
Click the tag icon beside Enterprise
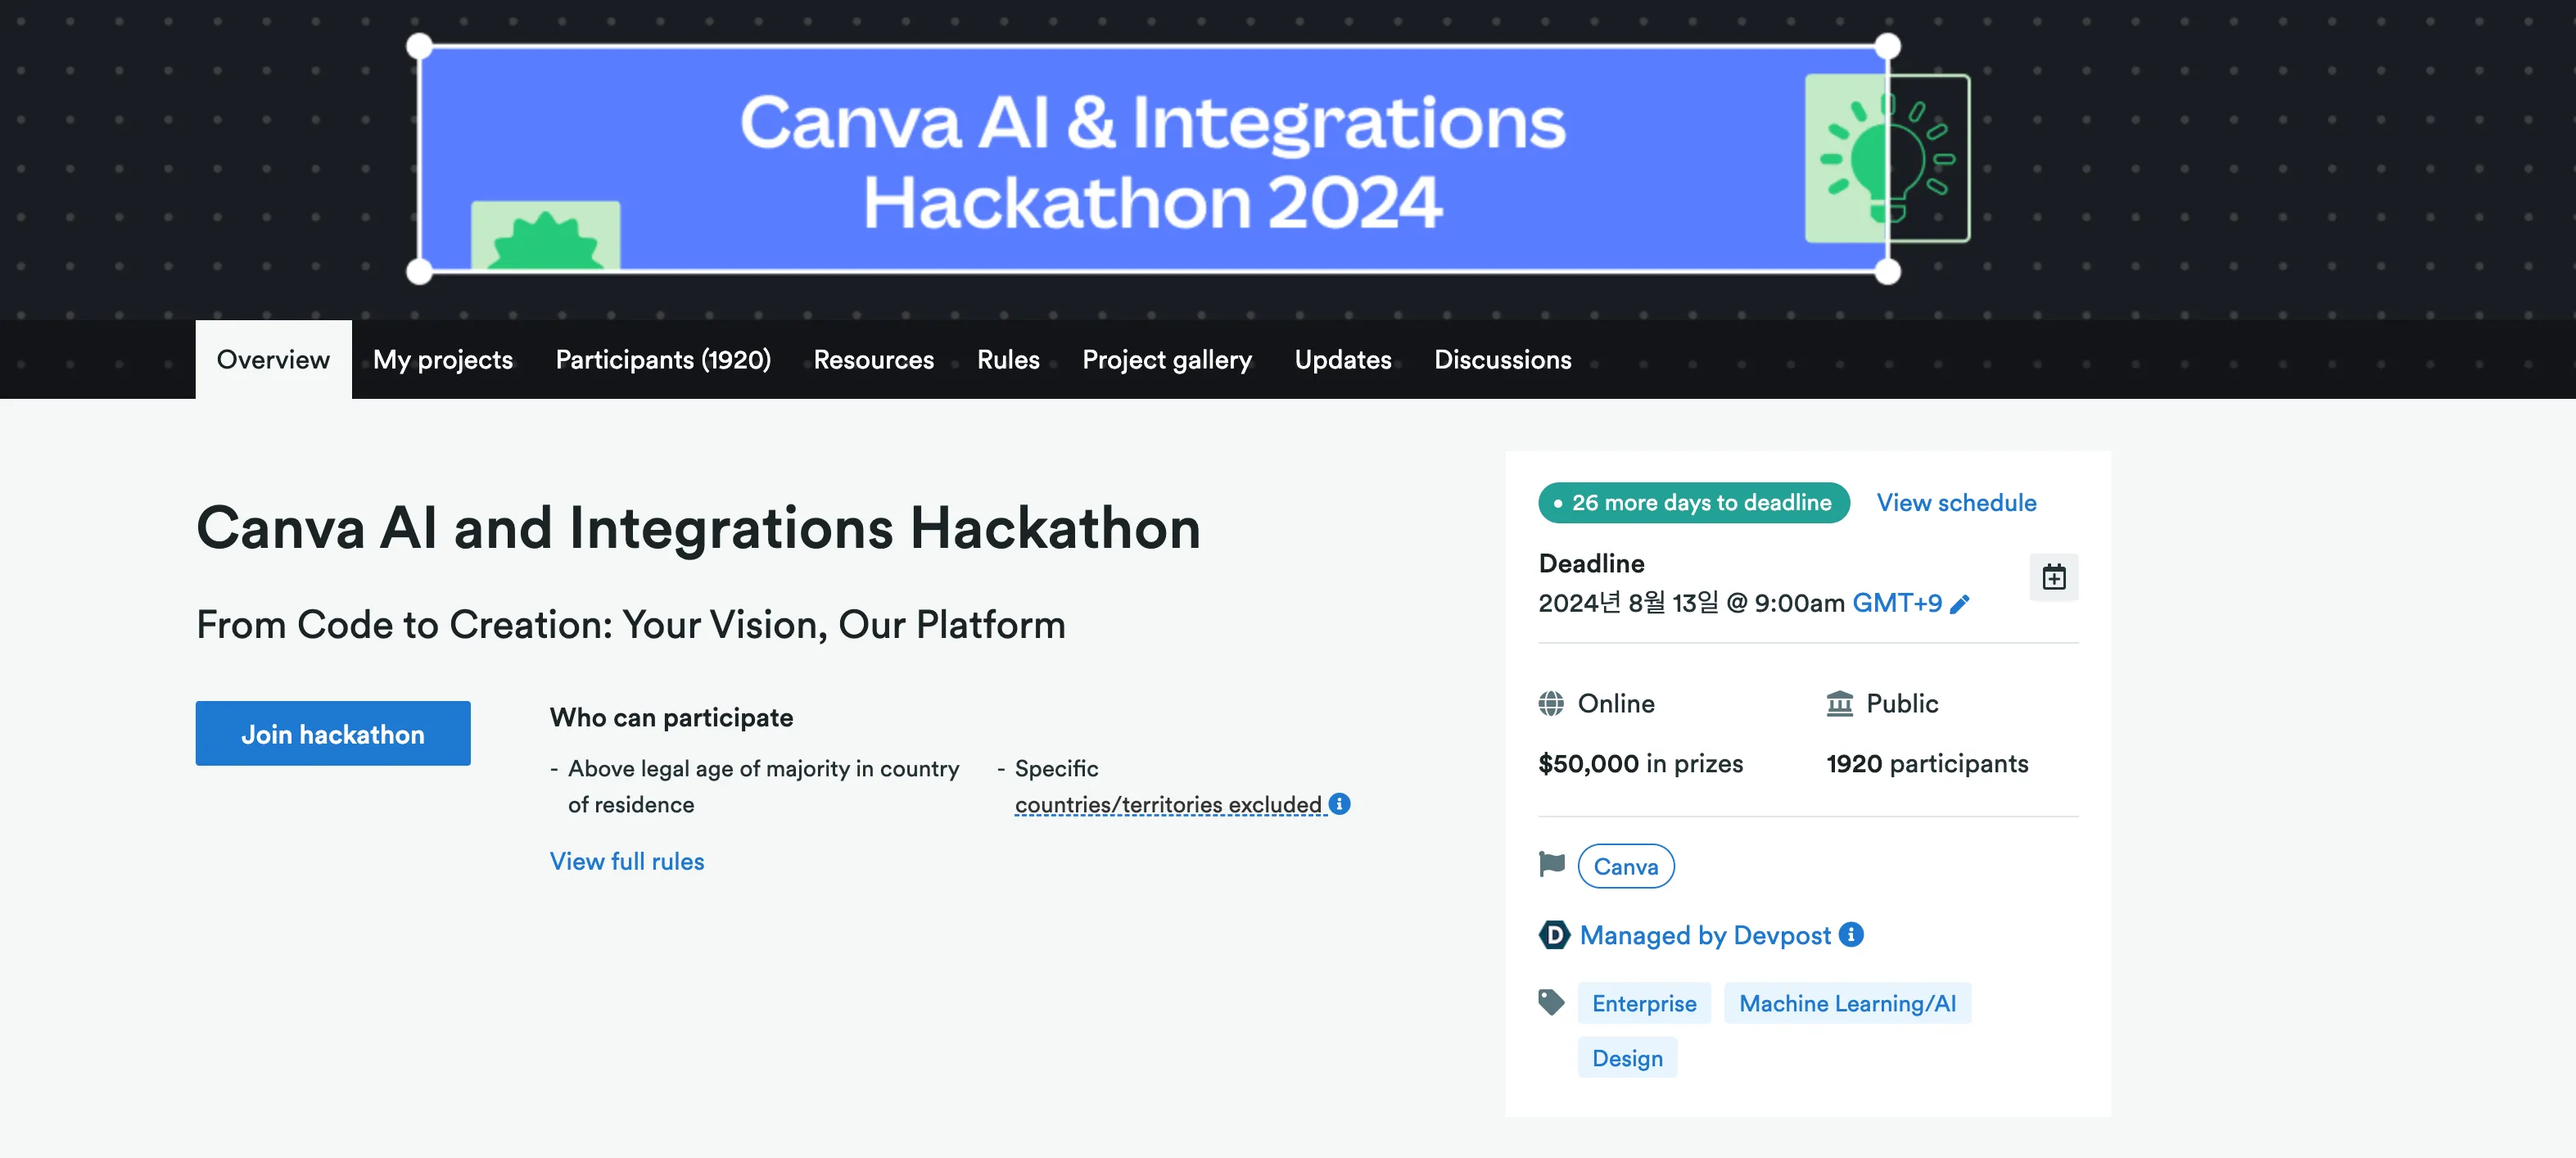[1551, 1002]
